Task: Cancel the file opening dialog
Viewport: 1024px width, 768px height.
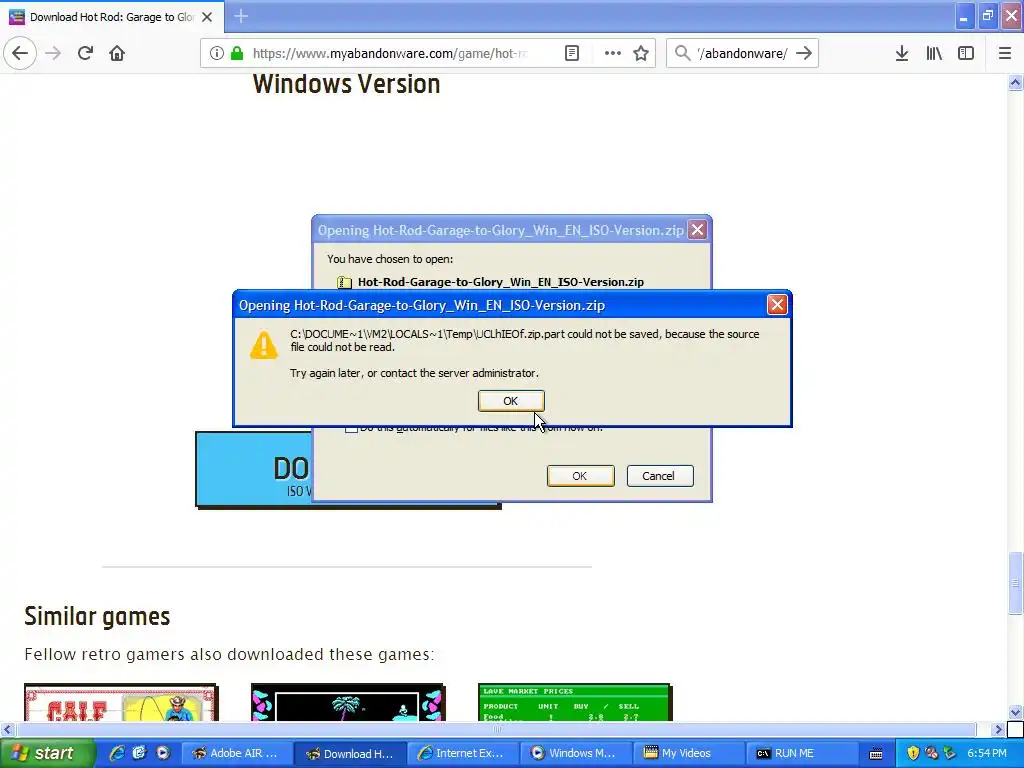Action: tap(659, 476)
